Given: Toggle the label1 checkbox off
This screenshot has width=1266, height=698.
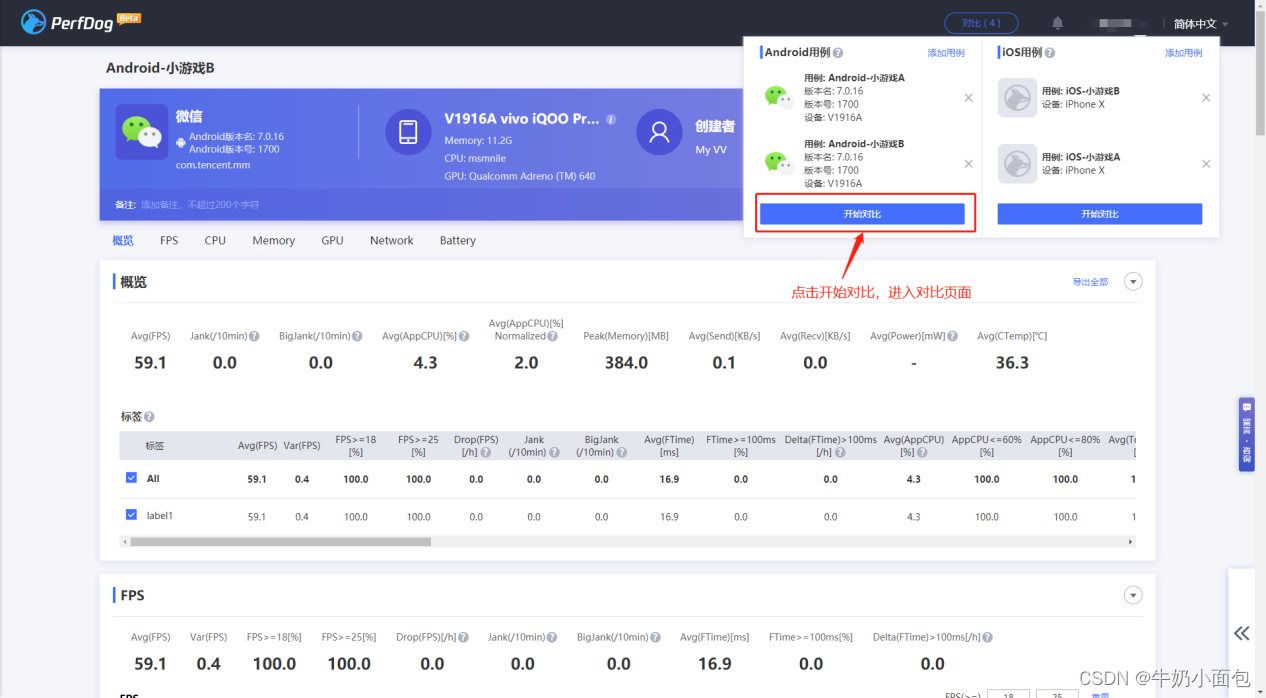Looking at the screenshot, I should tap(131, 515).
